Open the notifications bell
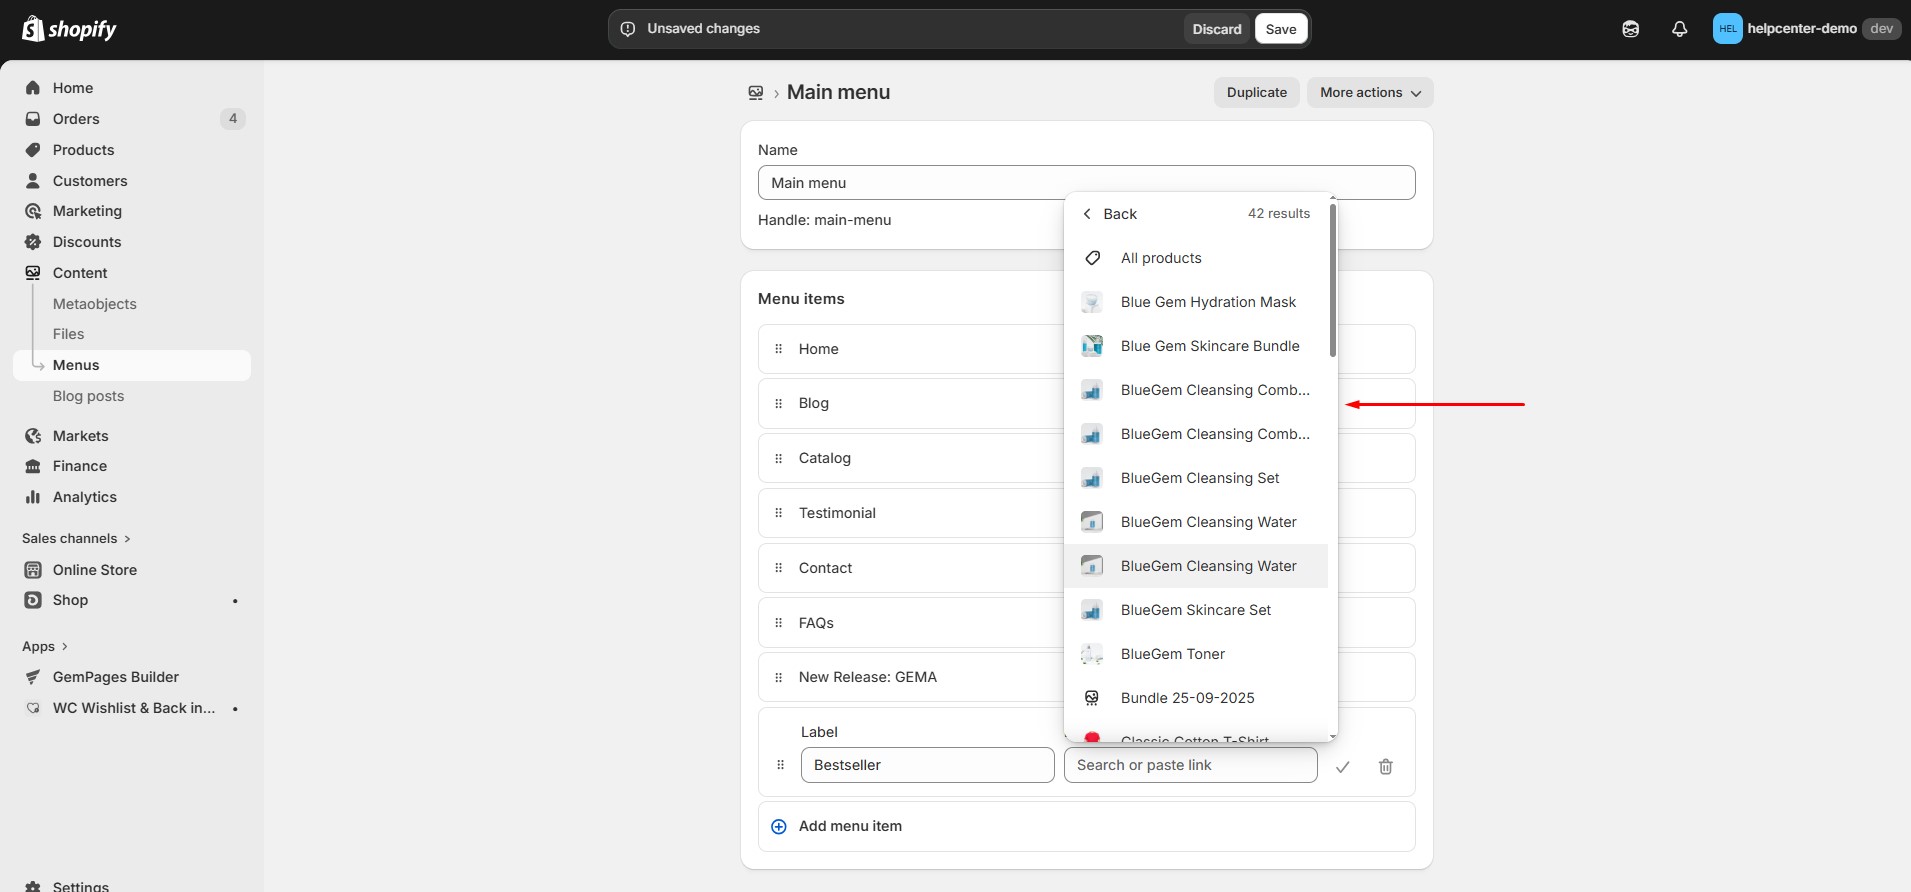Viewport: 1911px width, 892px height. [1680, 29]
